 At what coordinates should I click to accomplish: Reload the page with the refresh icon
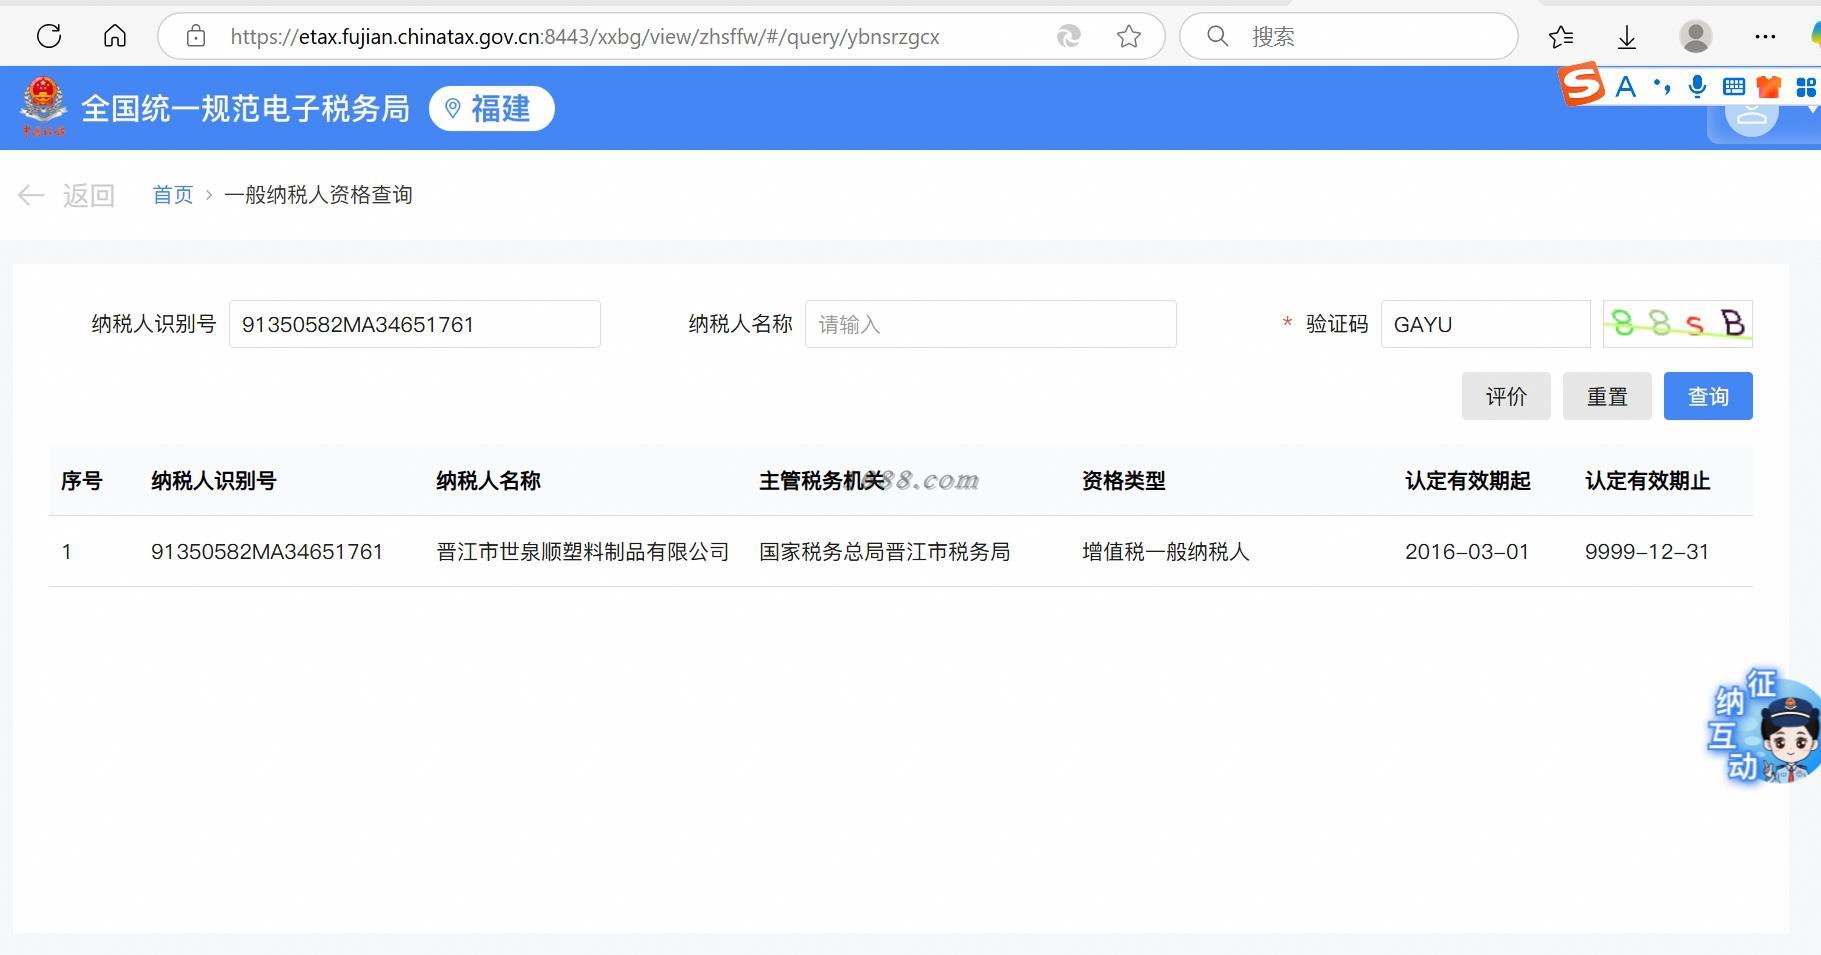click(49, 37)
